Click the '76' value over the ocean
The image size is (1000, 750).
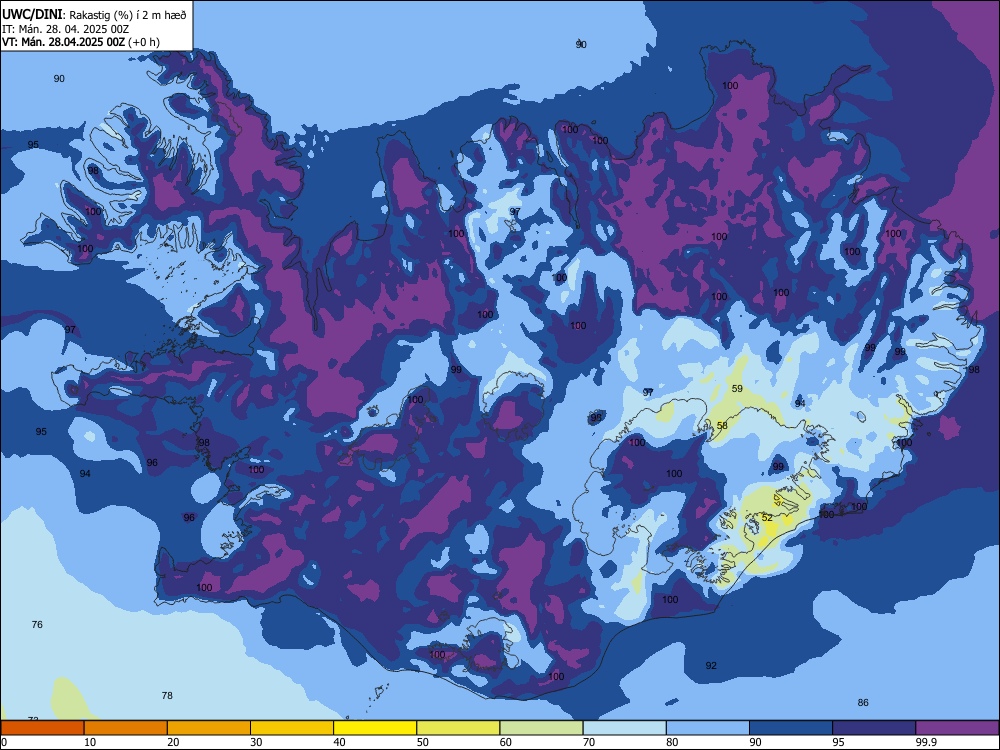(x=37, y=624)
